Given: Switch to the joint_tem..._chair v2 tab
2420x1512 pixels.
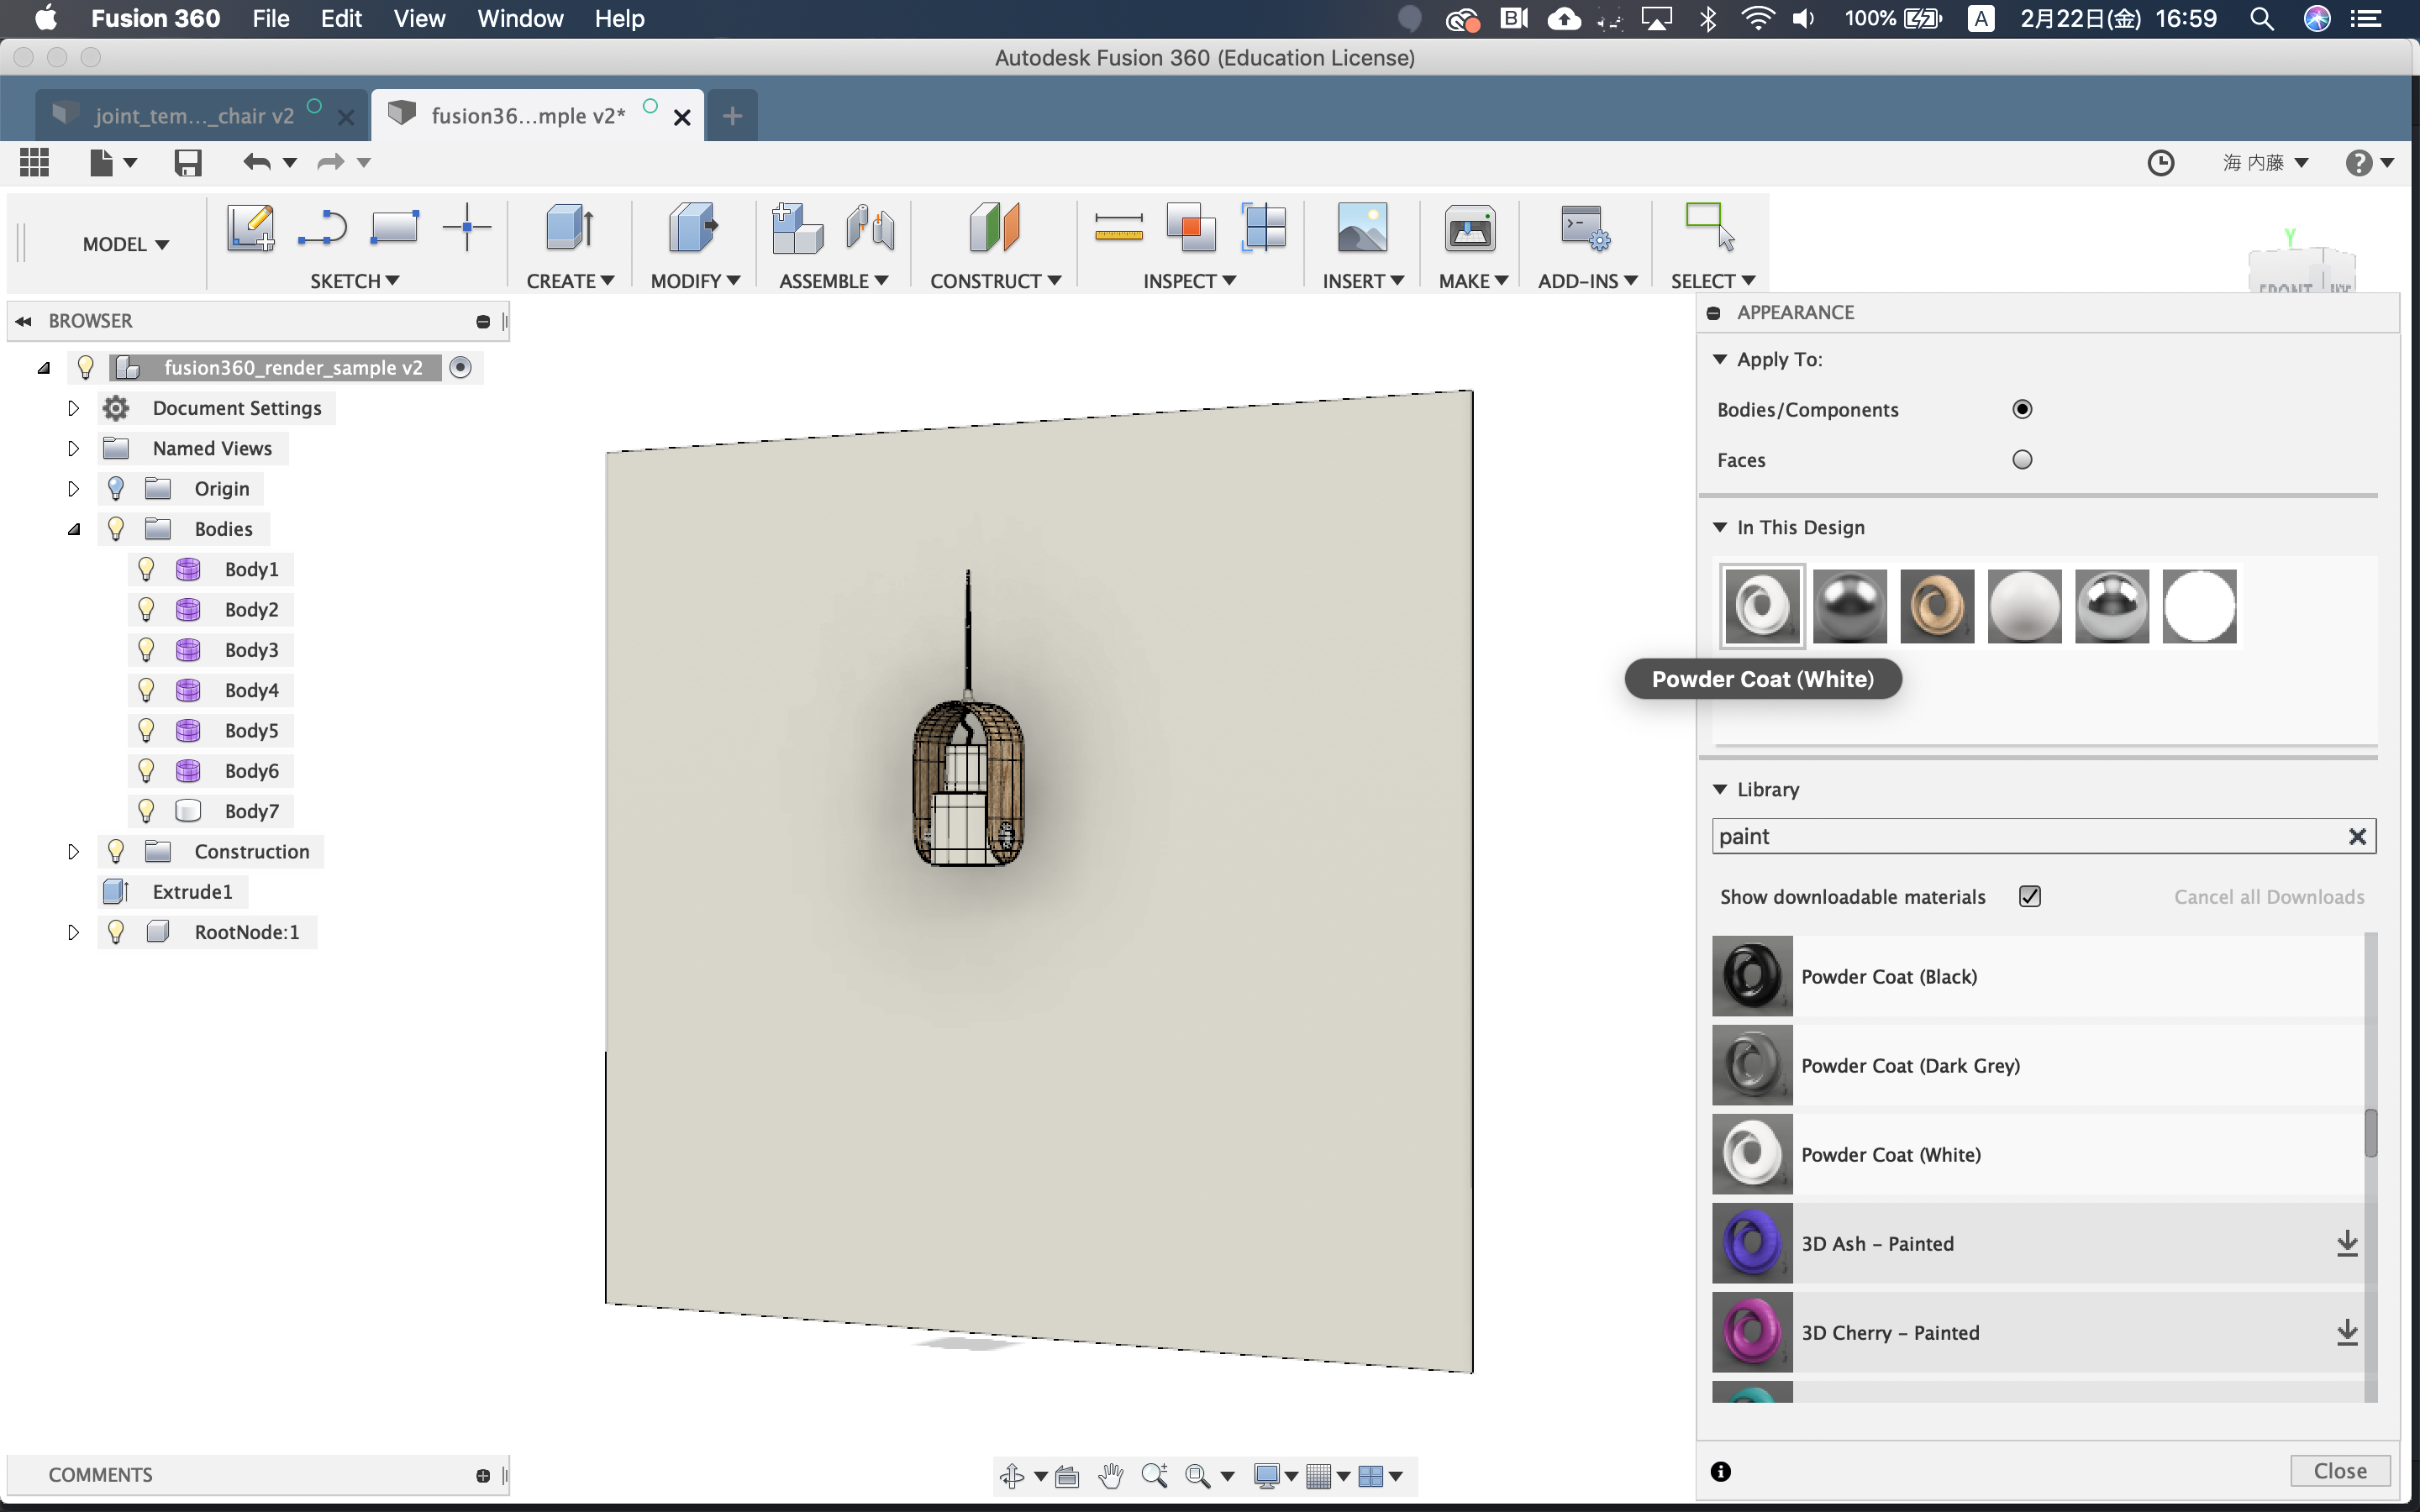Looking at the screenshot, I should (194, 116).
